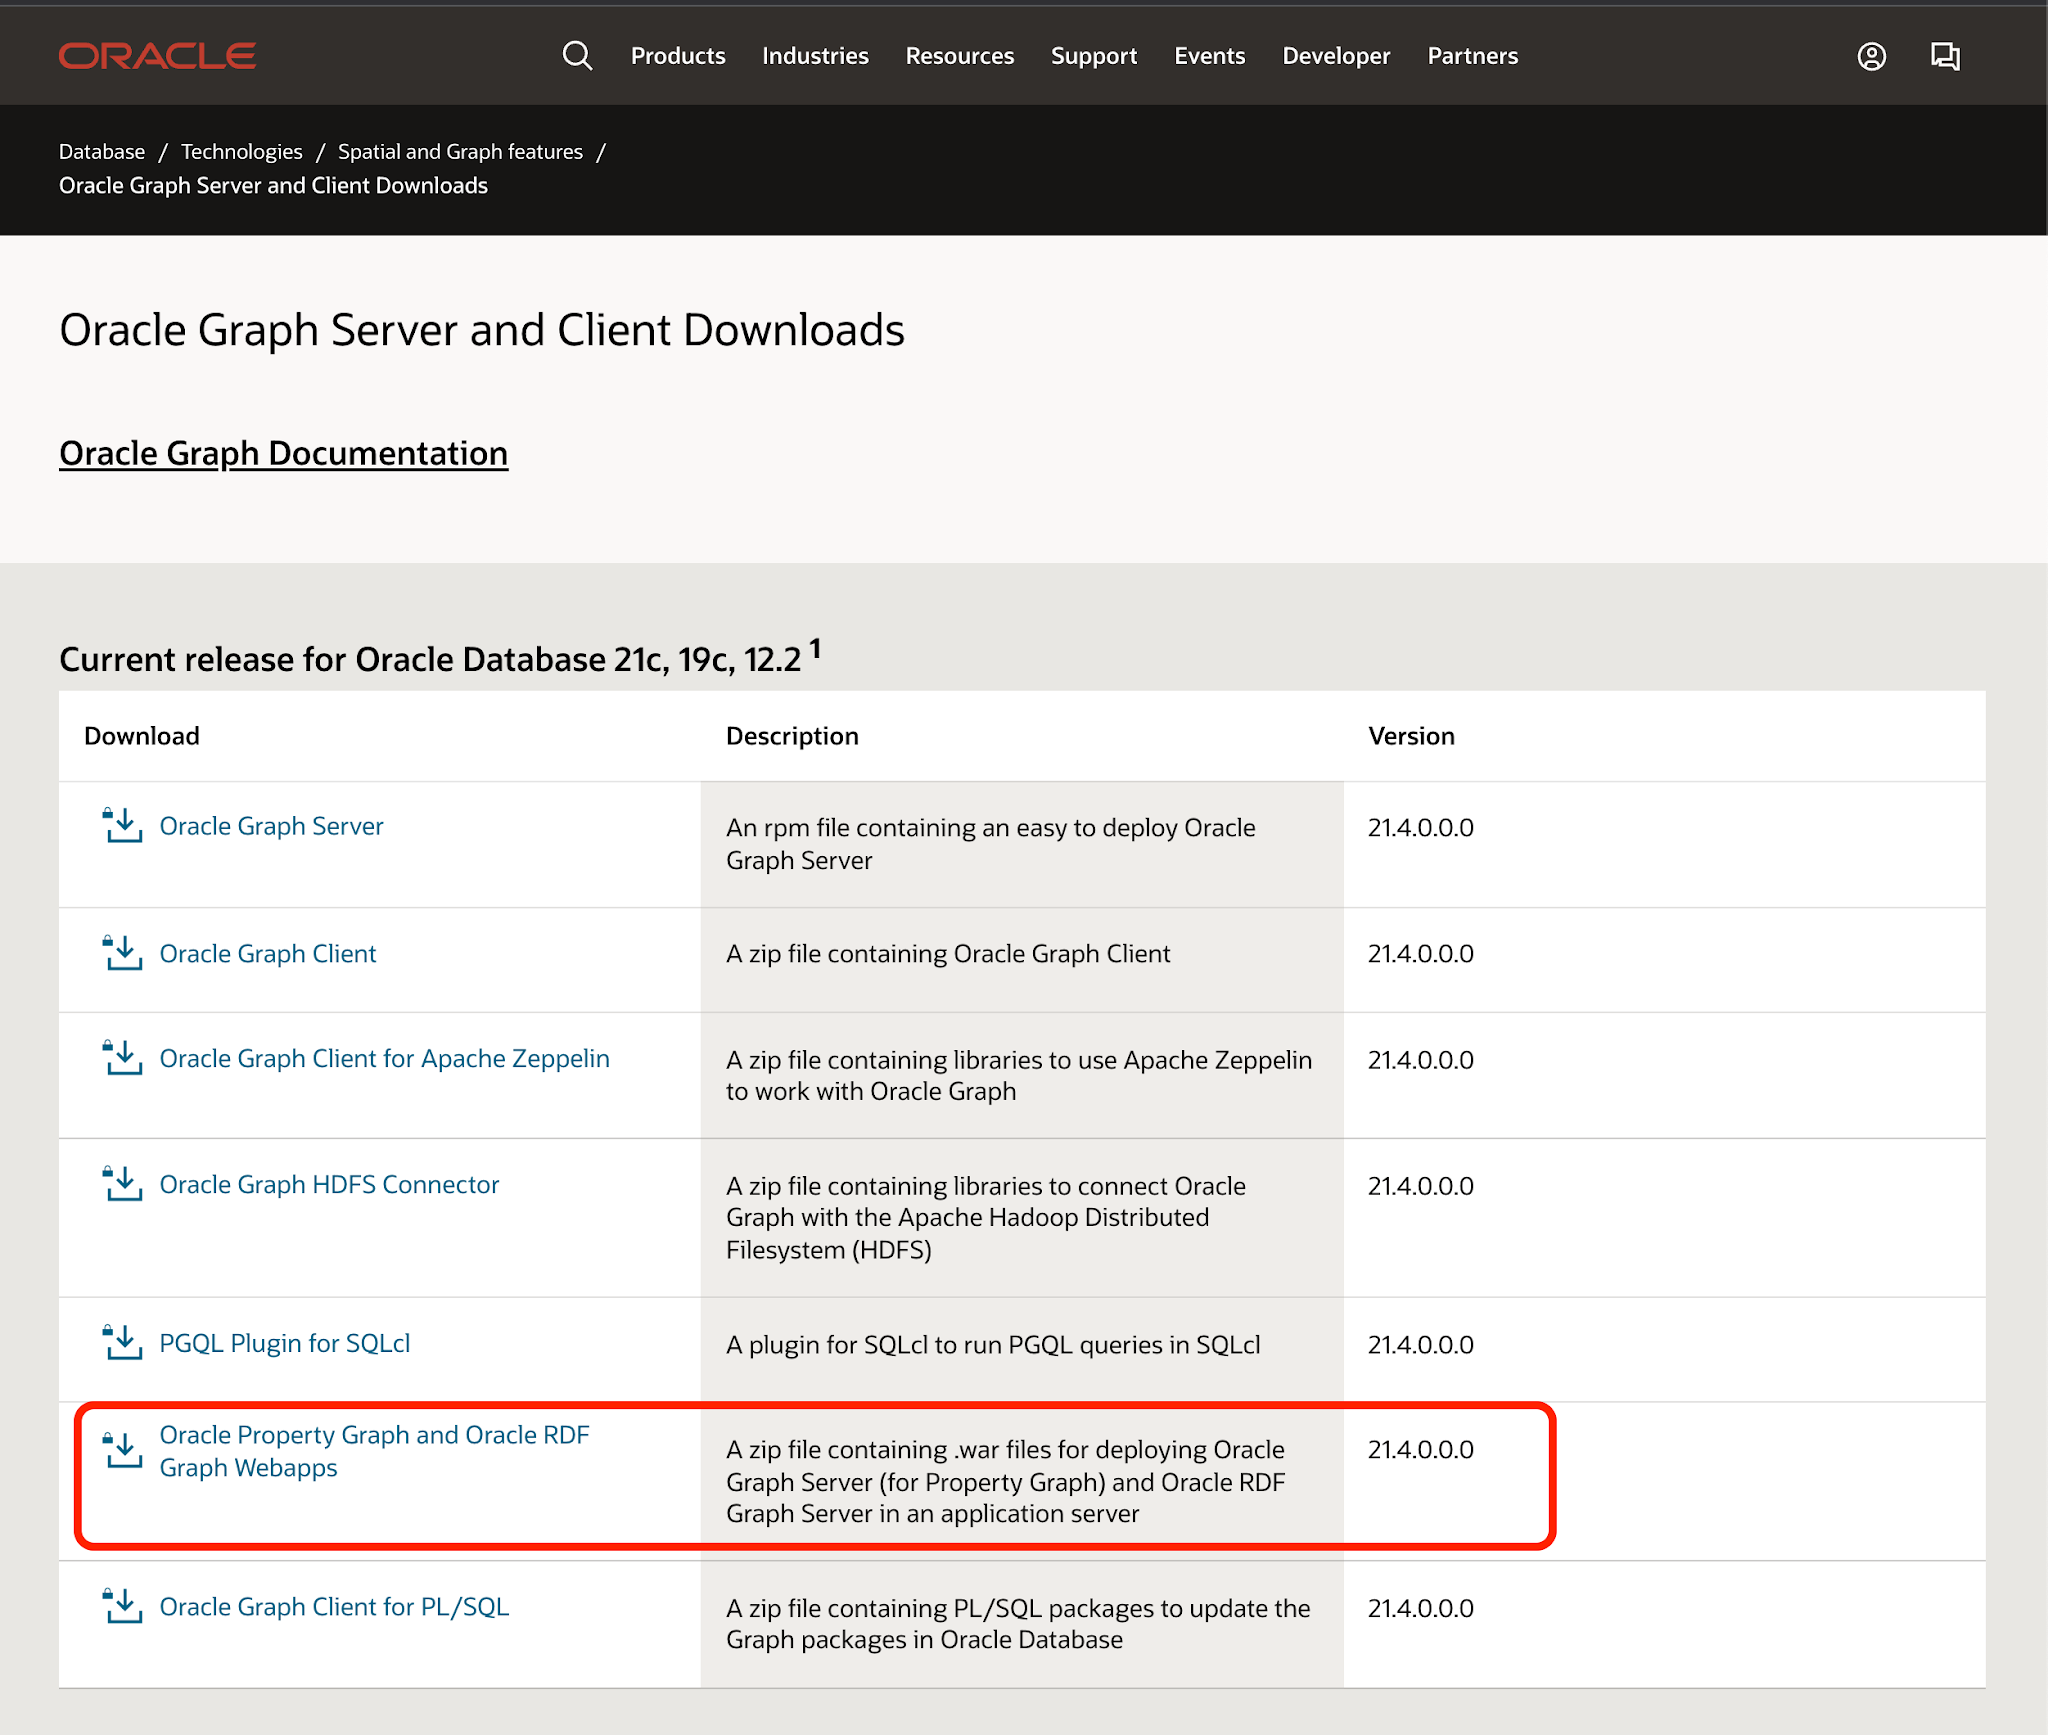Click description 'An rpm file containing an easy to deploy'
This screenshot has width=2048, height=1735.
click(990, 844)
